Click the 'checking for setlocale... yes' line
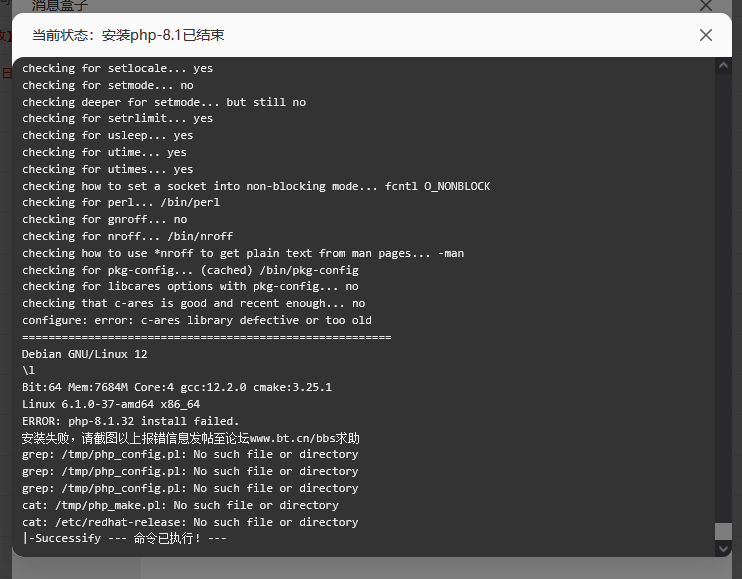This screenshot has width=742, height=579. [x=117, y=68]
